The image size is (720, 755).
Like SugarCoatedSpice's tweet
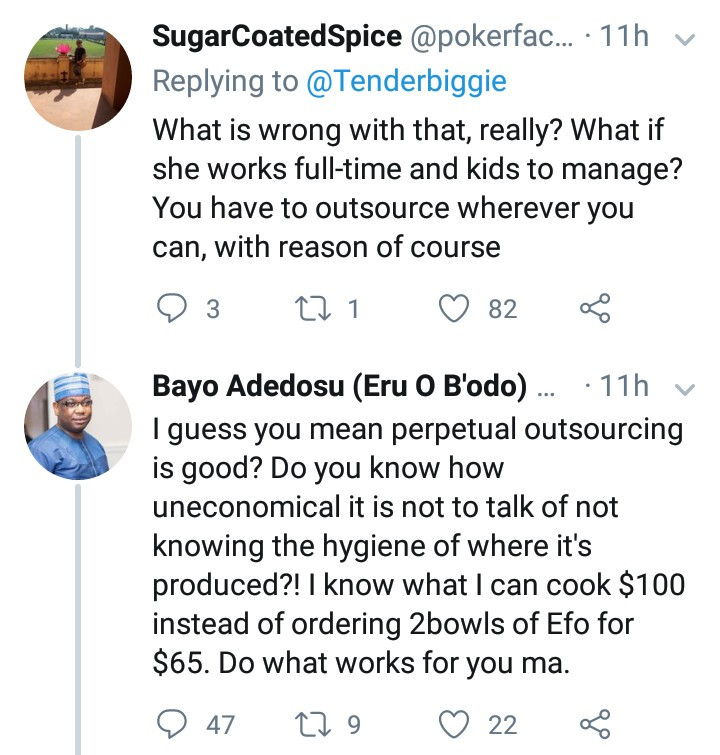pyautogui.click(x=454, y=308)
